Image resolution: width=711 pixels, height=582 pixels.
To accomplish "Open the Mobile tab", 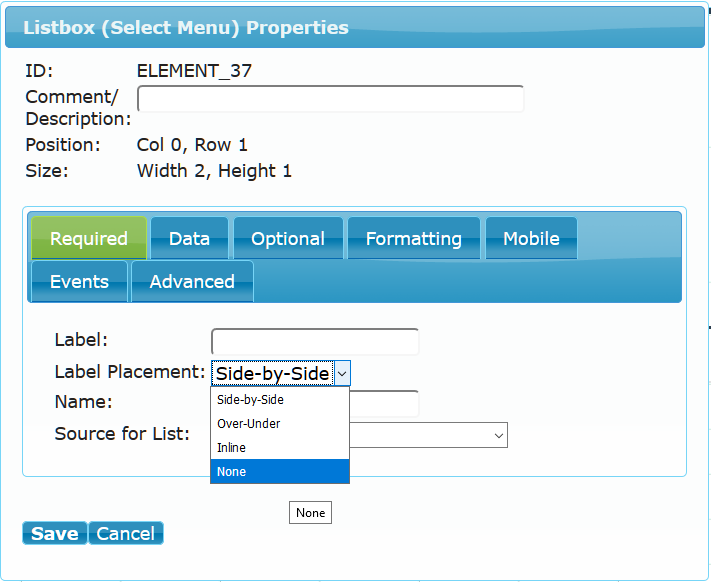I will point(531,238).
